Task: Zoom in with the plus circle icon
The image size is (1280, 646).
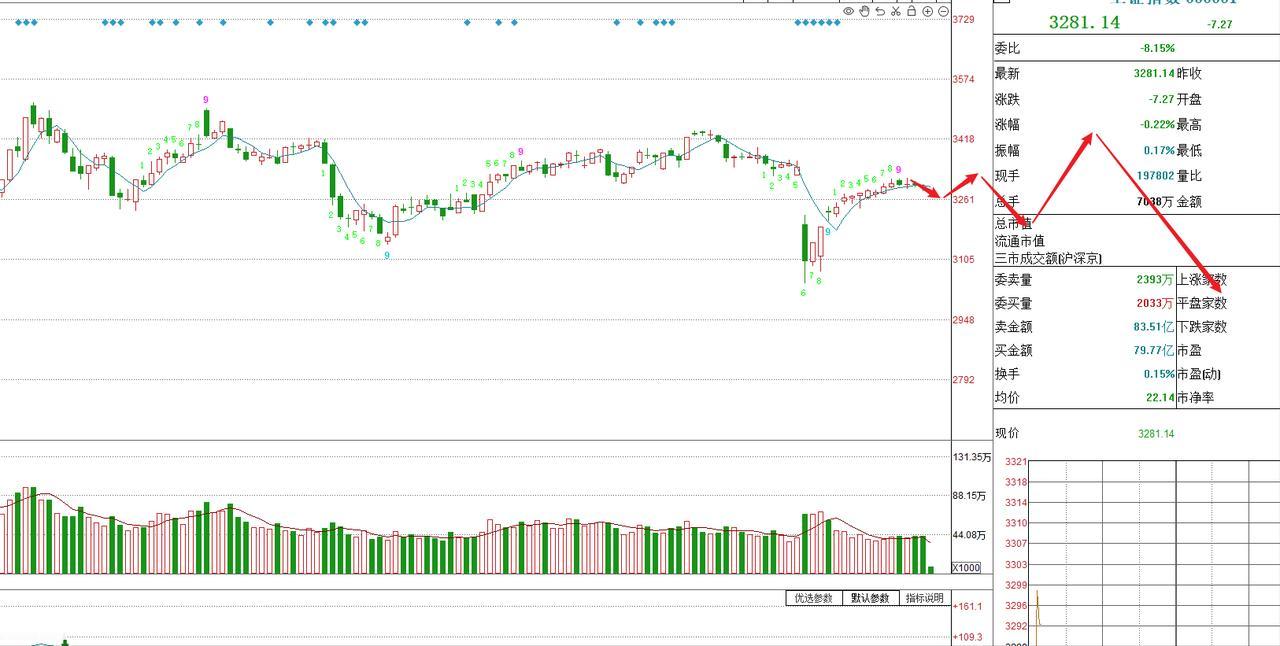Action: (927, 11)
